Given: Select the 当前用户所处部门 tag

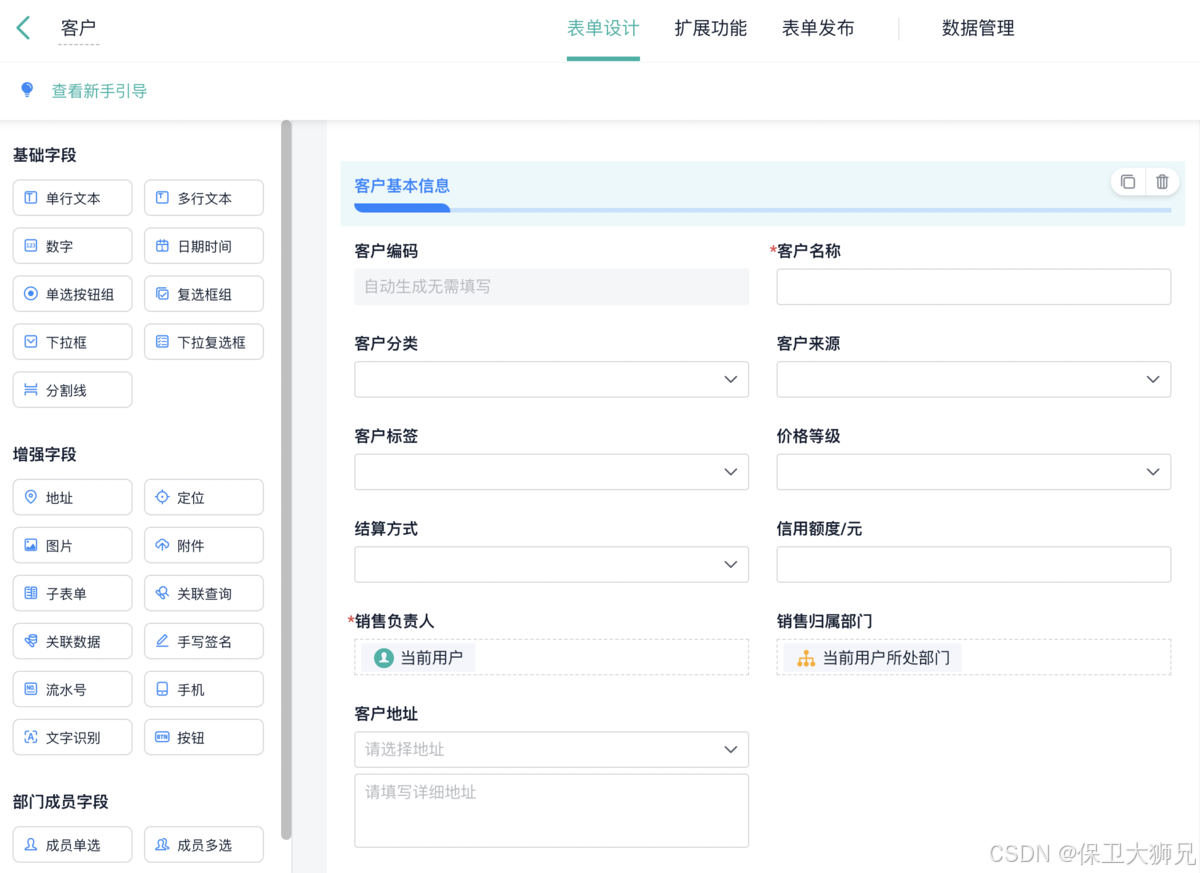Looking at the screenshot, I should click(874, 657).
